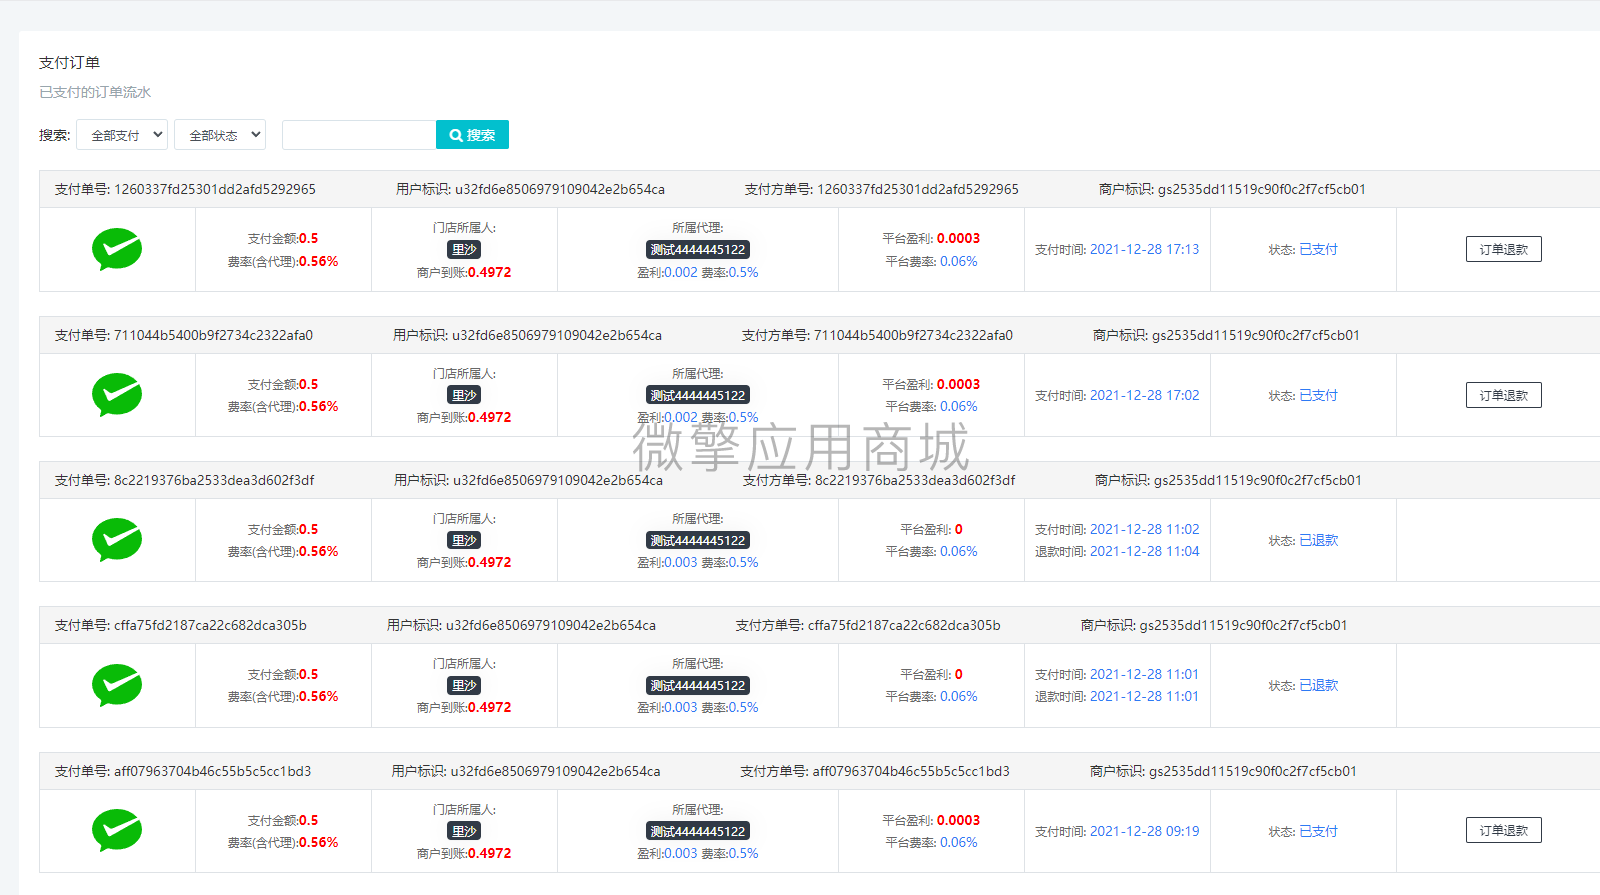Click WeChat Pay icon for order 1260337fd25301dd2afd5292965
The height and width of the screenshot is (895, 1600).
tap(117, 249)
